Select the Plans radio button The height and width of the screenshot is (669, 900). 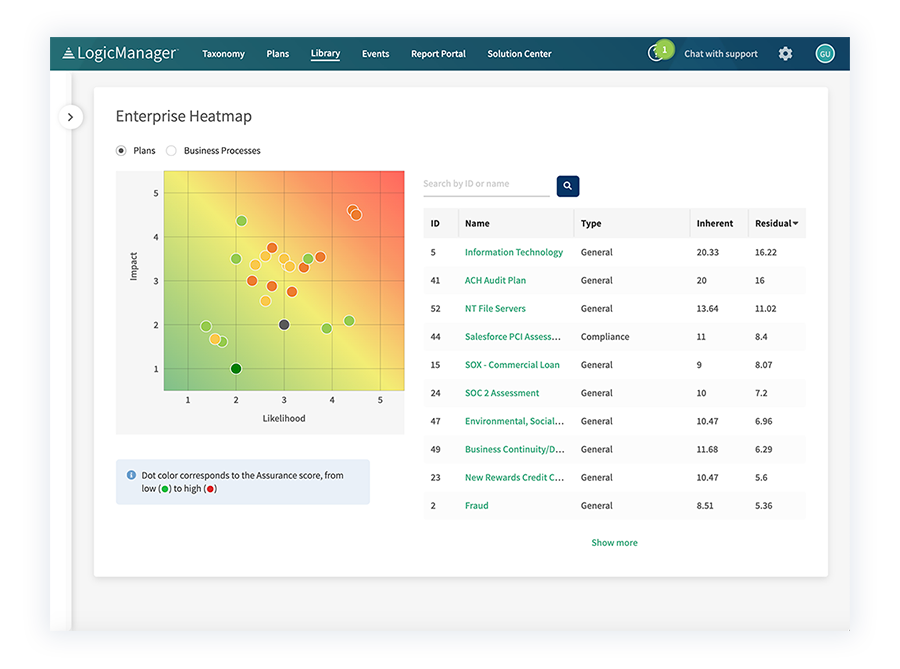coord(120,150)
